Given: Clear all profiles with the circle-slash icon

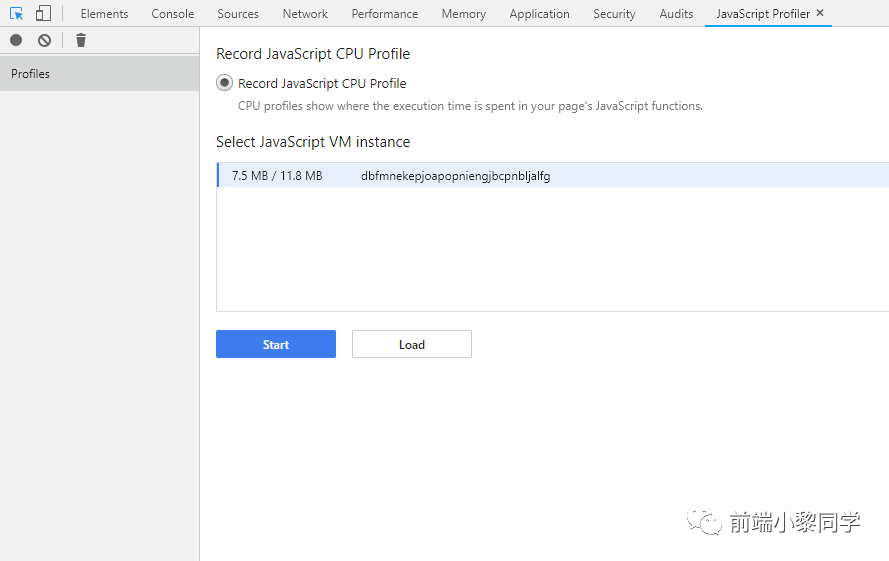Looking at the screenshot, I should pos(44,40).
